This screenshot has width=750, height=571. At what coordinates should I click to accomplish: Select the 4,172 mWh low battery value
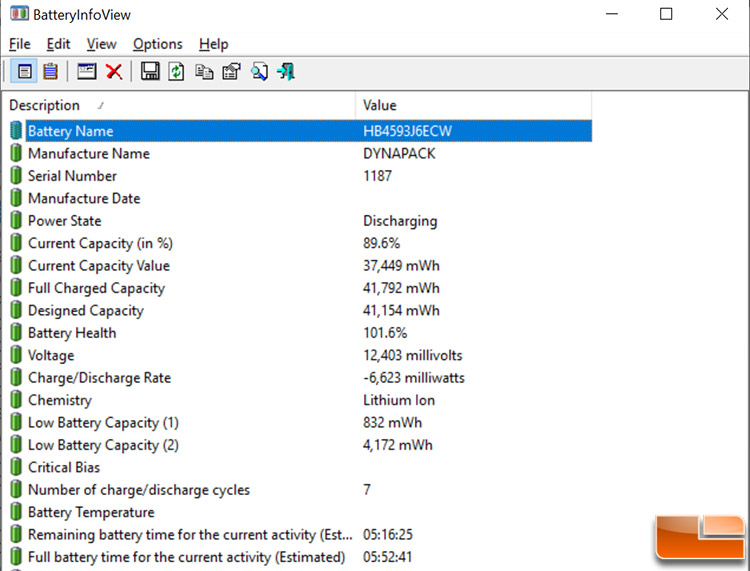pyautogui.click(x=397, y=445)
